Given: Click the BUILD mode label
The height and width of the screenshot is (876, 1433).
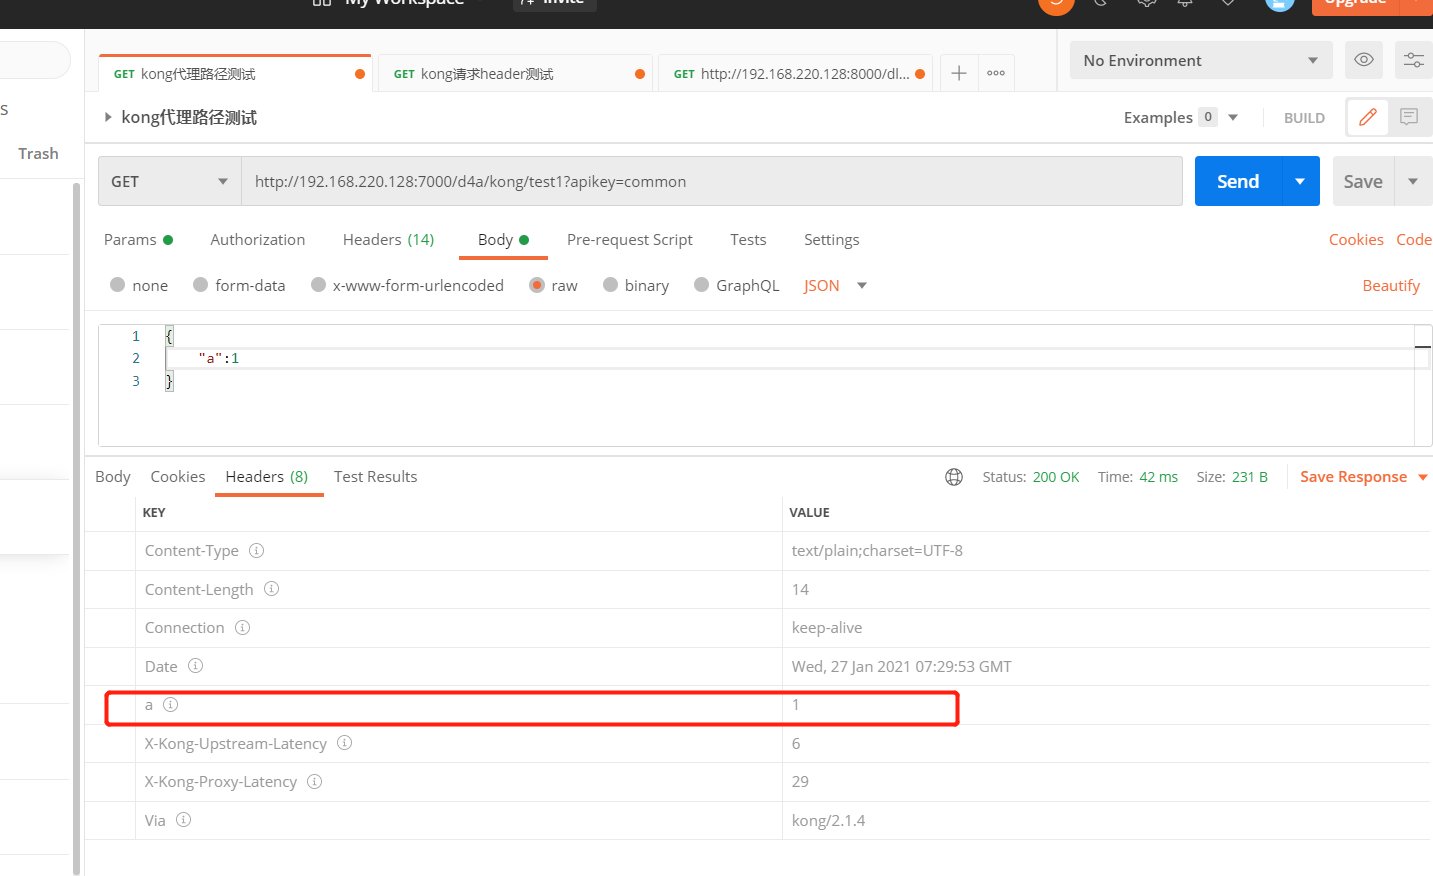Looking at the screenshot, I should 1304,117.
